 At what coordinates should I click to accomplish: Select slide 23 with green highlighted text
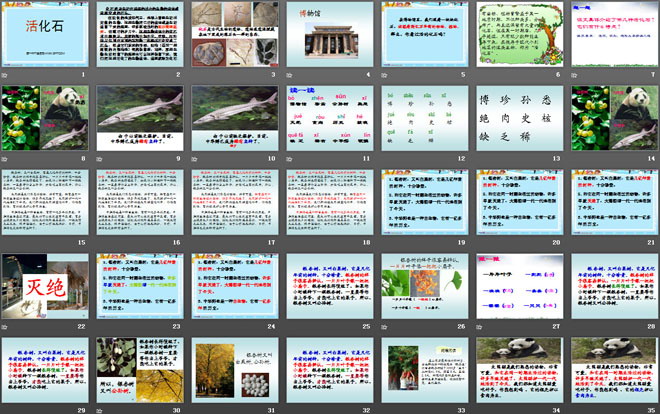(x=140, y=286)
